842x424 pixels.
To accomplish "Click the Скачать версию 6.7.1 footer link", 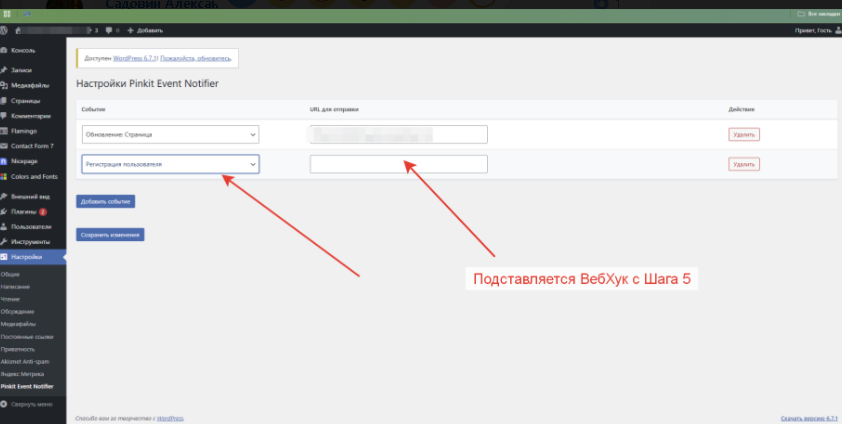I will click(809, 418).
